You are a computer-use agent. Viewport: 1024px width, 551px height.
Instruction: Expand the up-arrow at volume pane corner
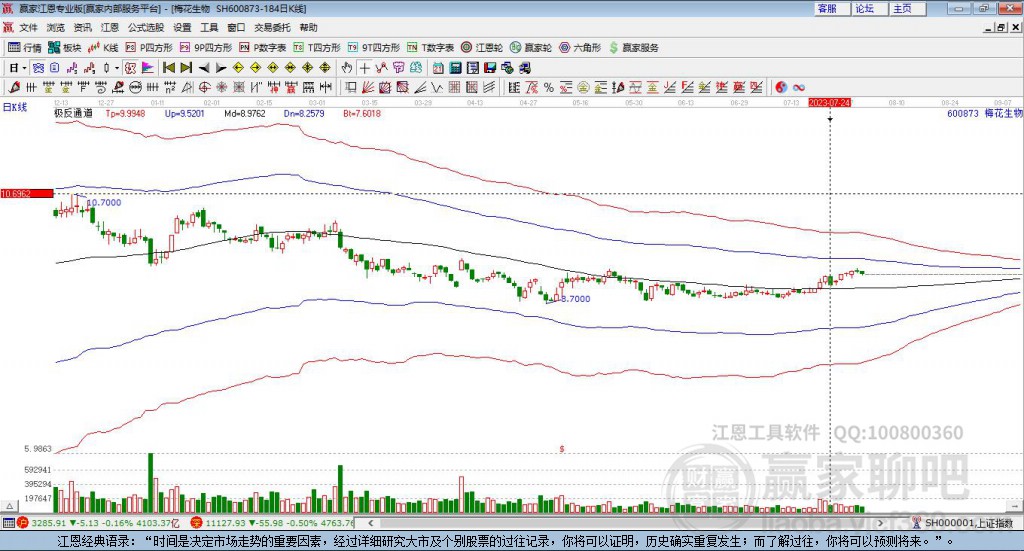(9, 506)
